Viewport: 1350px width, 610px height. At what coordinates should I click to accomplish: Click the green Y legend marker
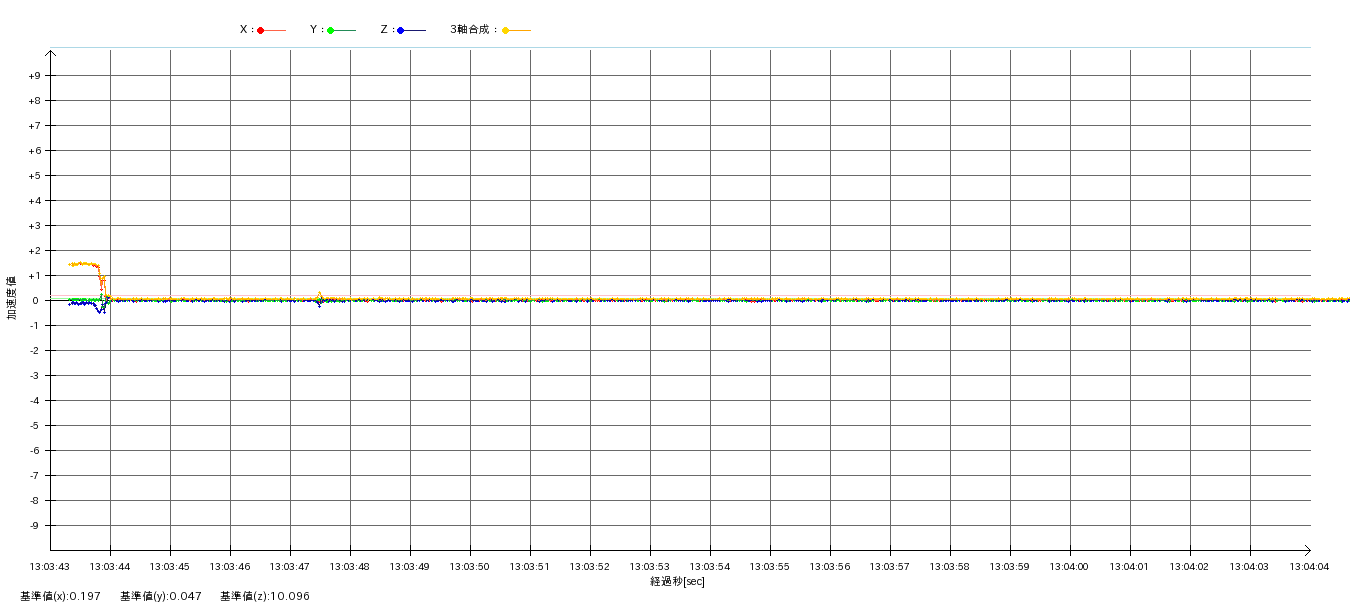click(331, 30)
